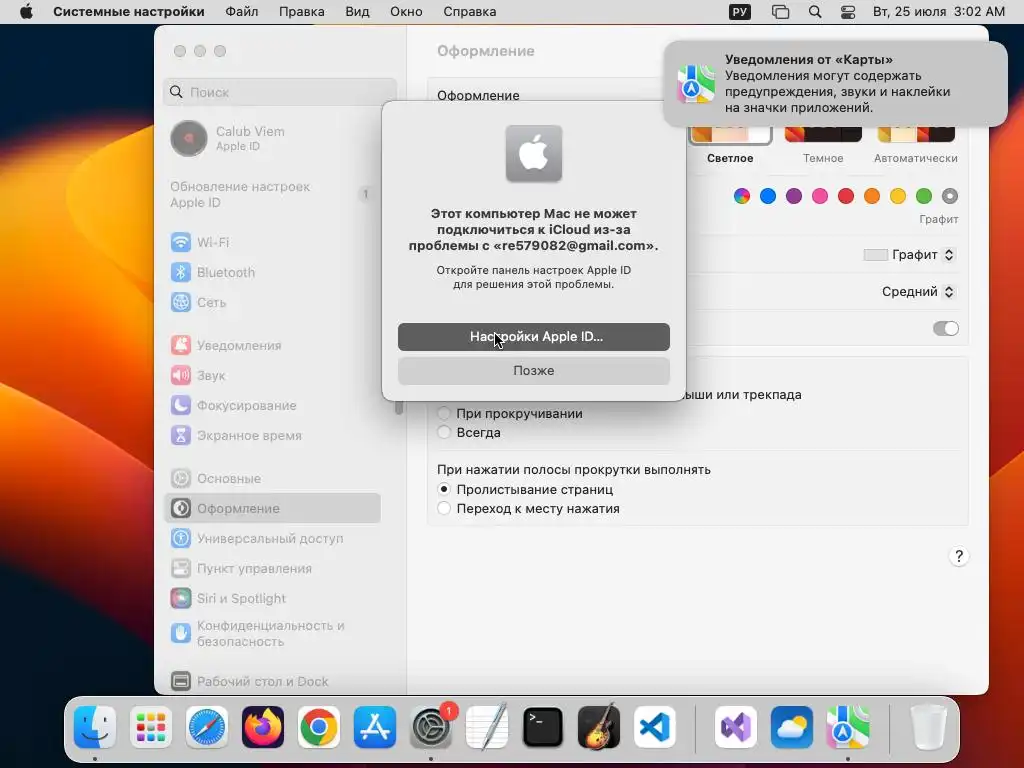1024x768 pixels.
Task: Choose the red accent color
Action: (x=846, y=196)
